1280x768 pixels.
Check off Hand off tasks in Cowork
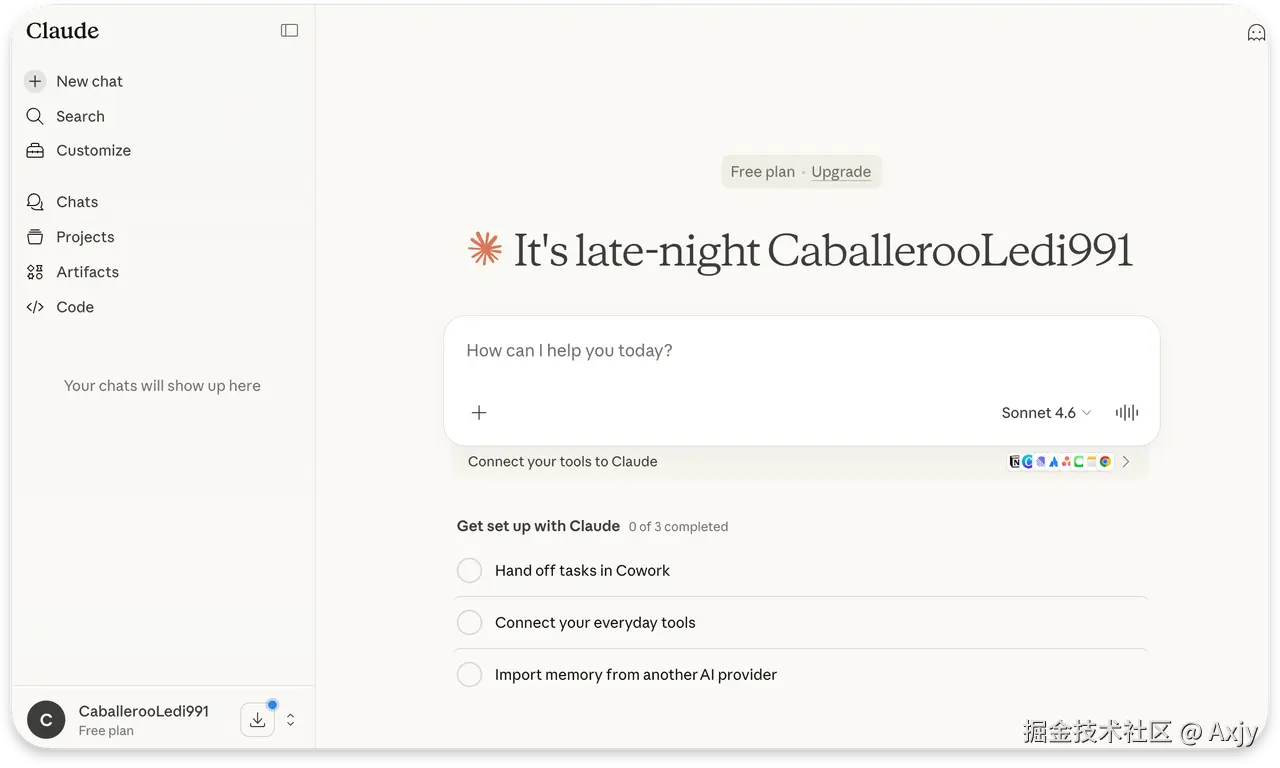[469, 570]
